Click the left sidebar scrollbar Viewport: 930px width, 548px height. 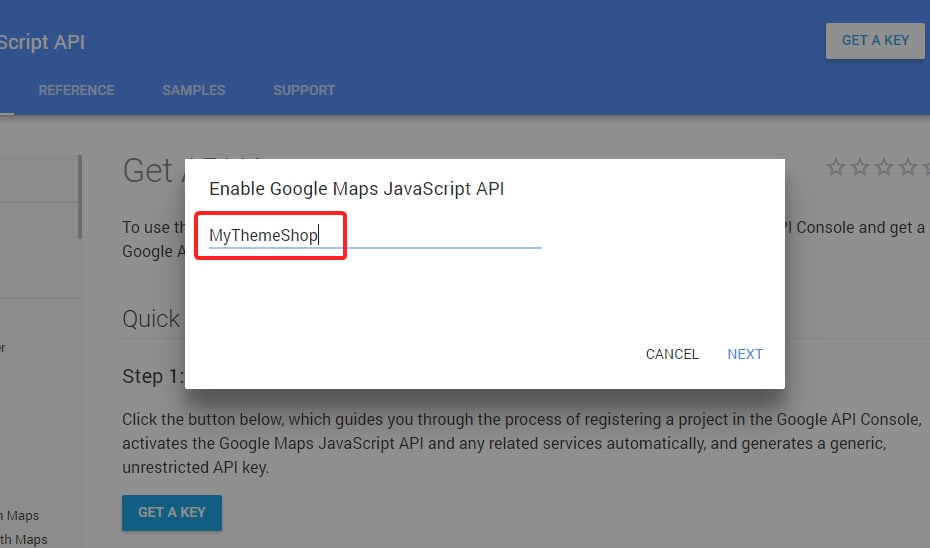80,197
